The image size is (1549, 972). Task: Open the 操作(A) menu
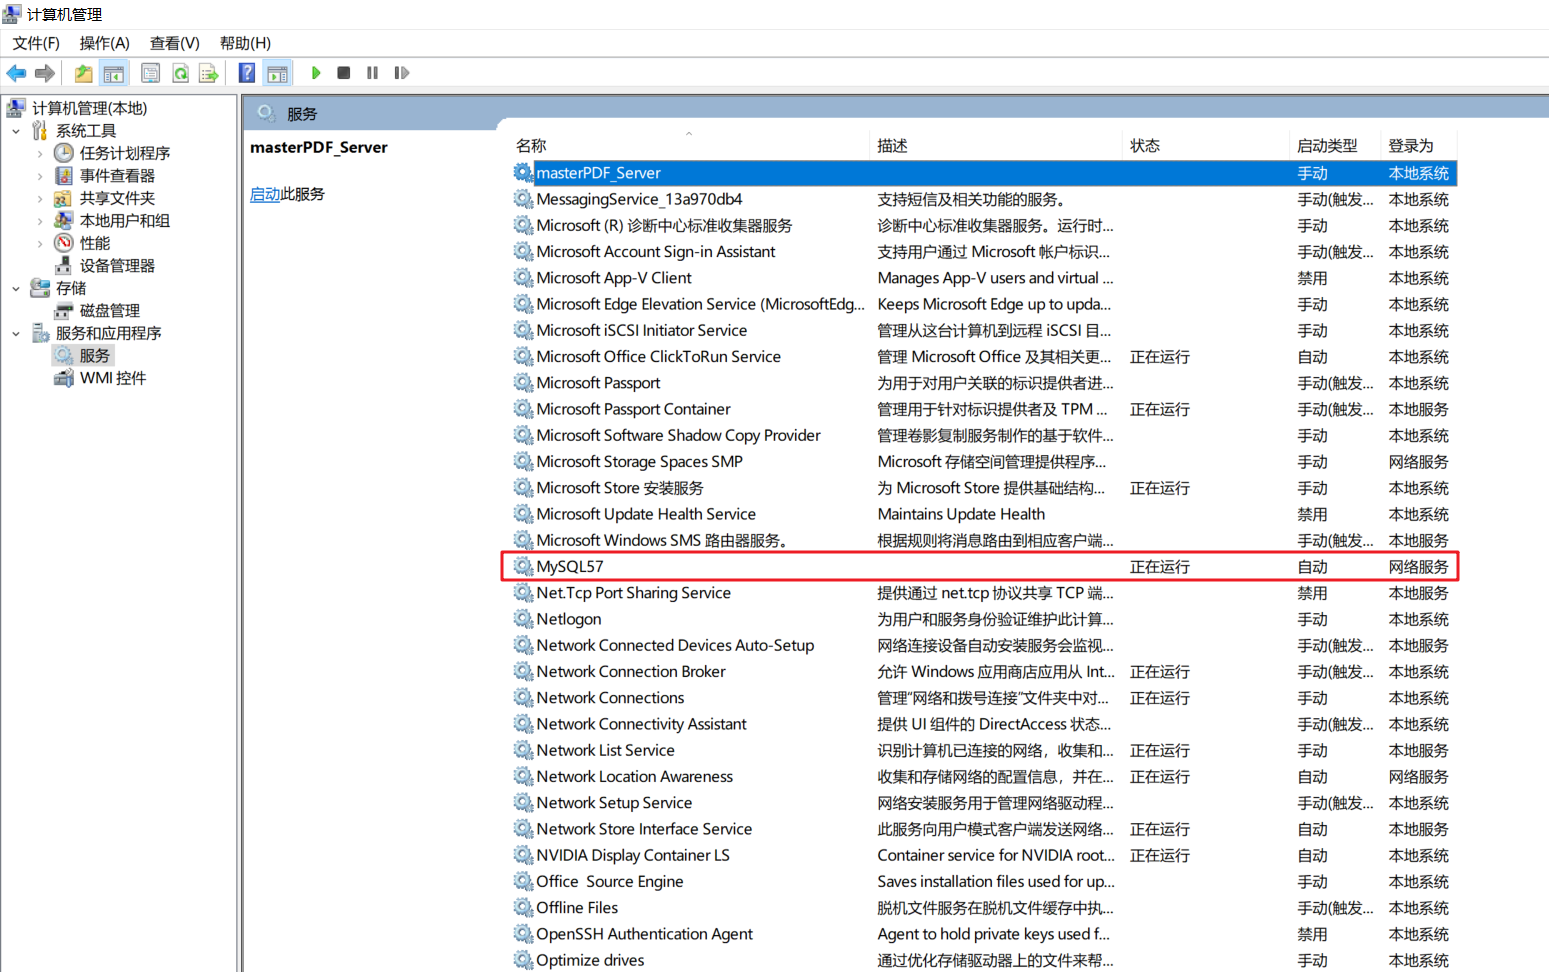[104, 43]
